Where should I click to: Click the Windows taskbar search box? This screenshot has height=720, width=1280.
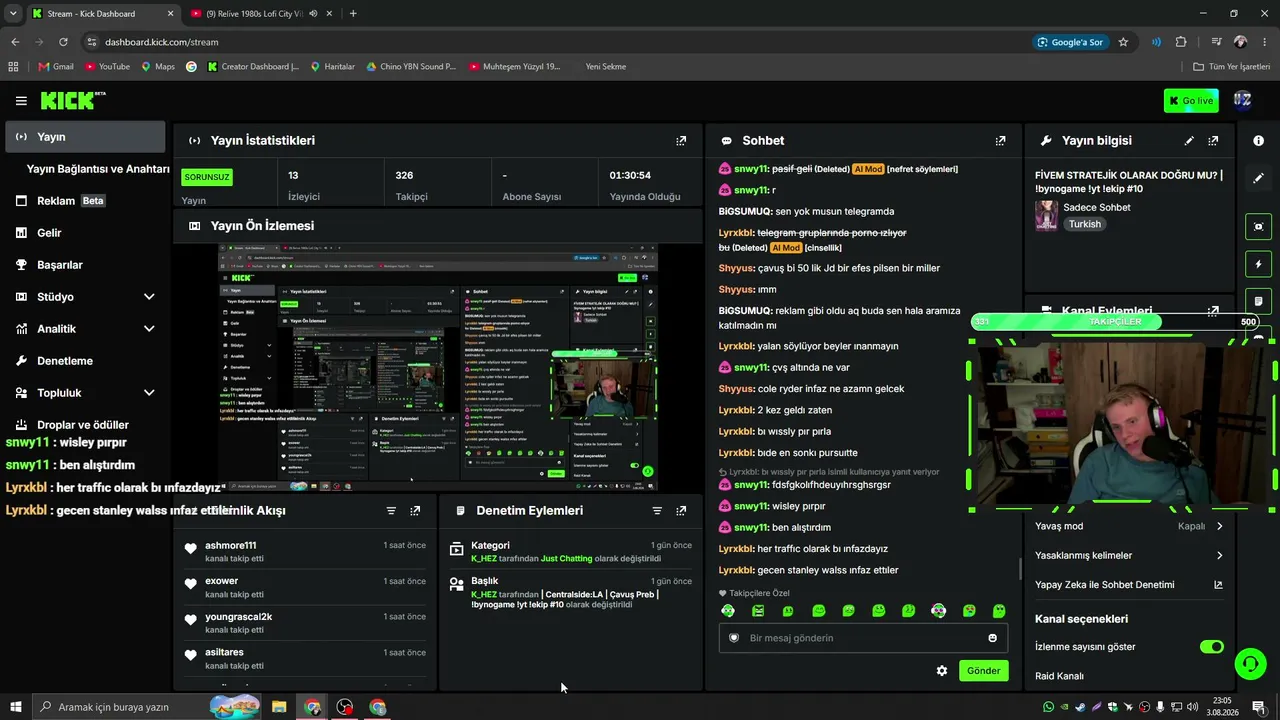[147, 707]
